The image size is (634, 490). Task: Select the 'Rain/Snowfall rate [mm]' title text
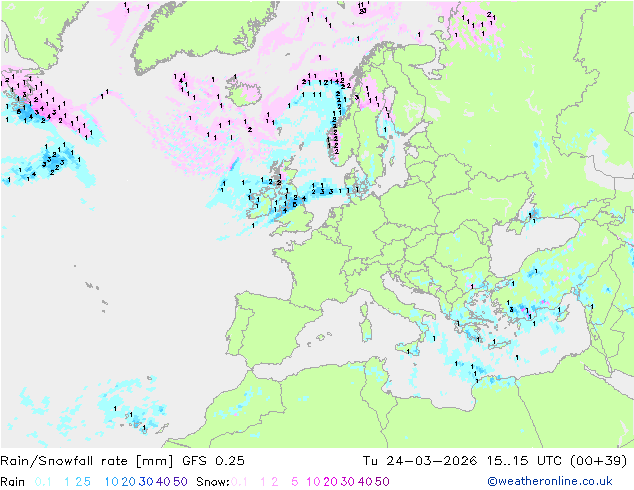coord(87,461)
